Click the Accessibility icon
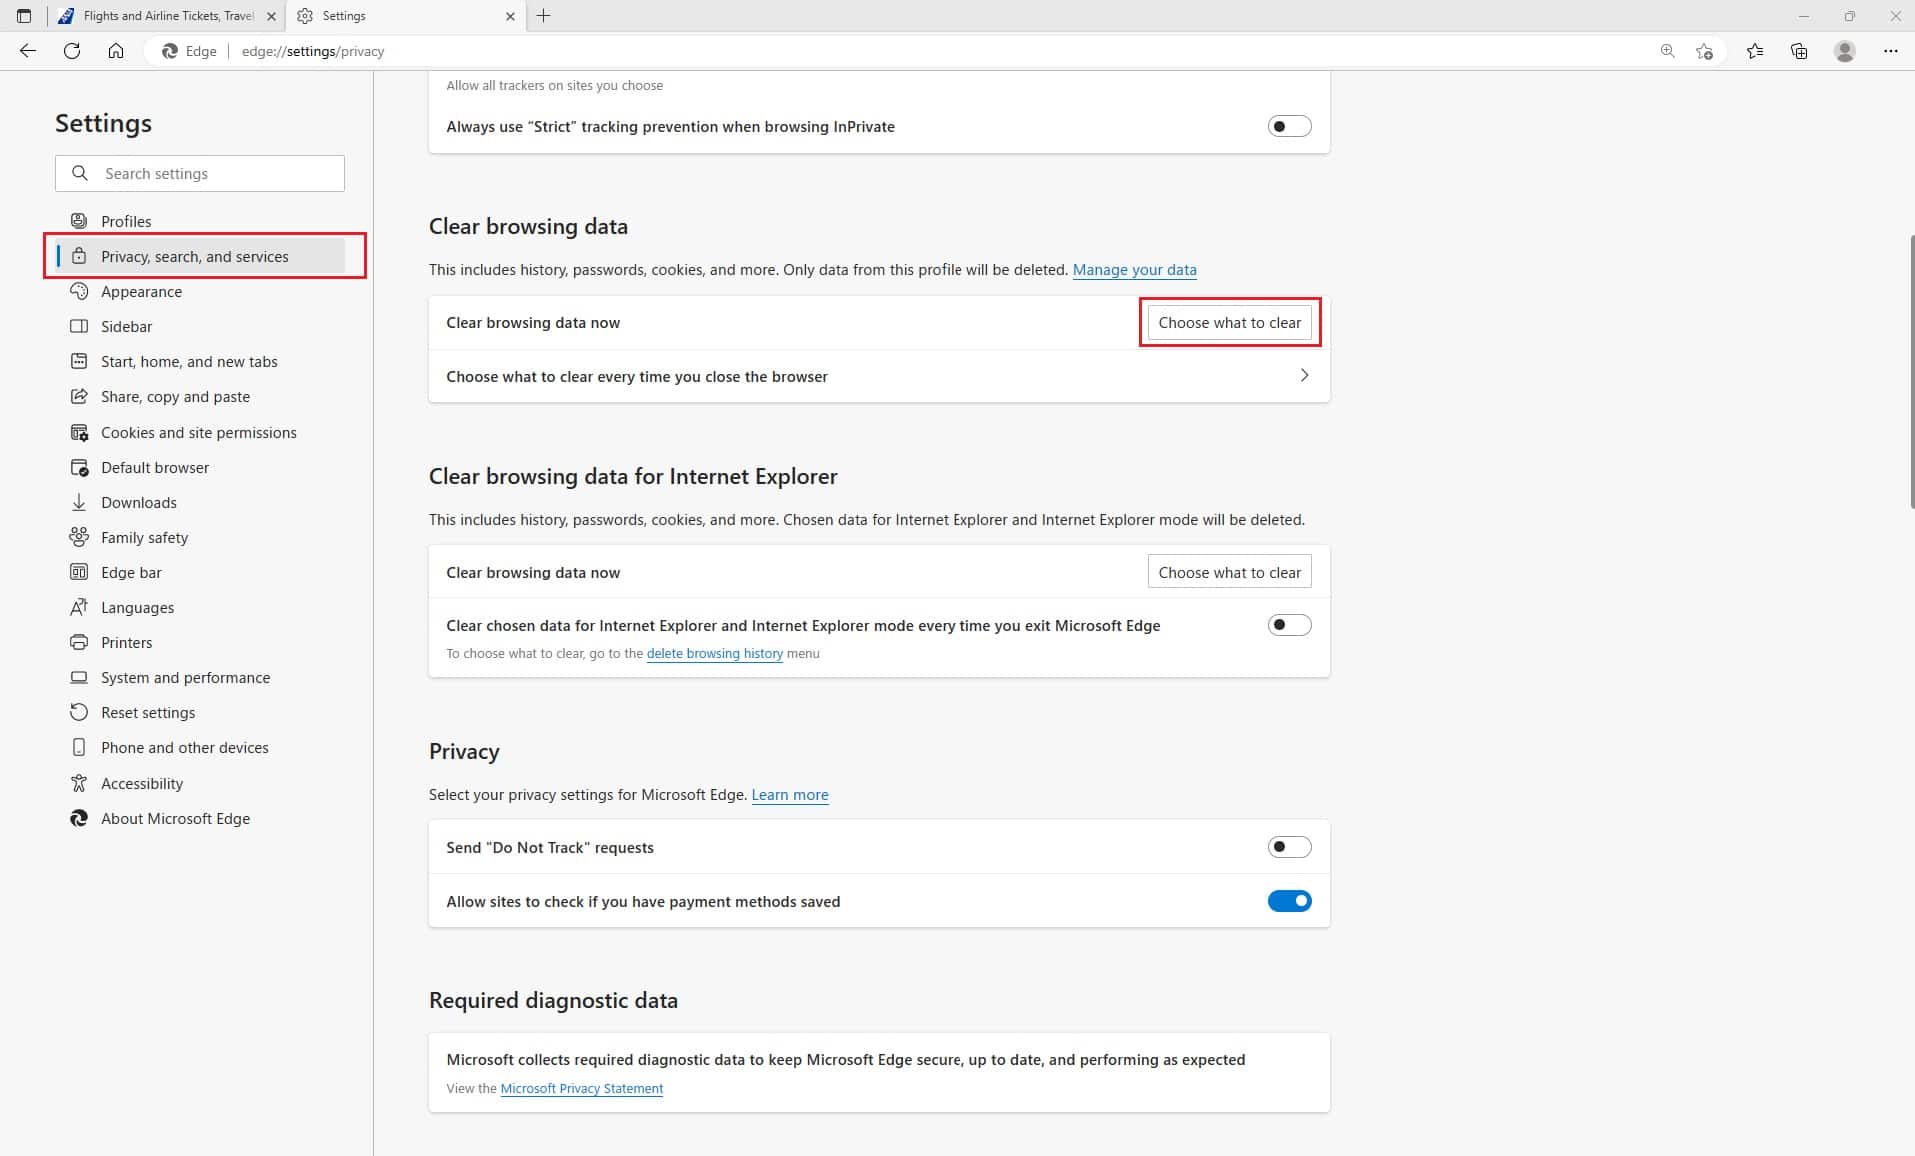The image size is (1915, 1156). click(x=79, y=783)
